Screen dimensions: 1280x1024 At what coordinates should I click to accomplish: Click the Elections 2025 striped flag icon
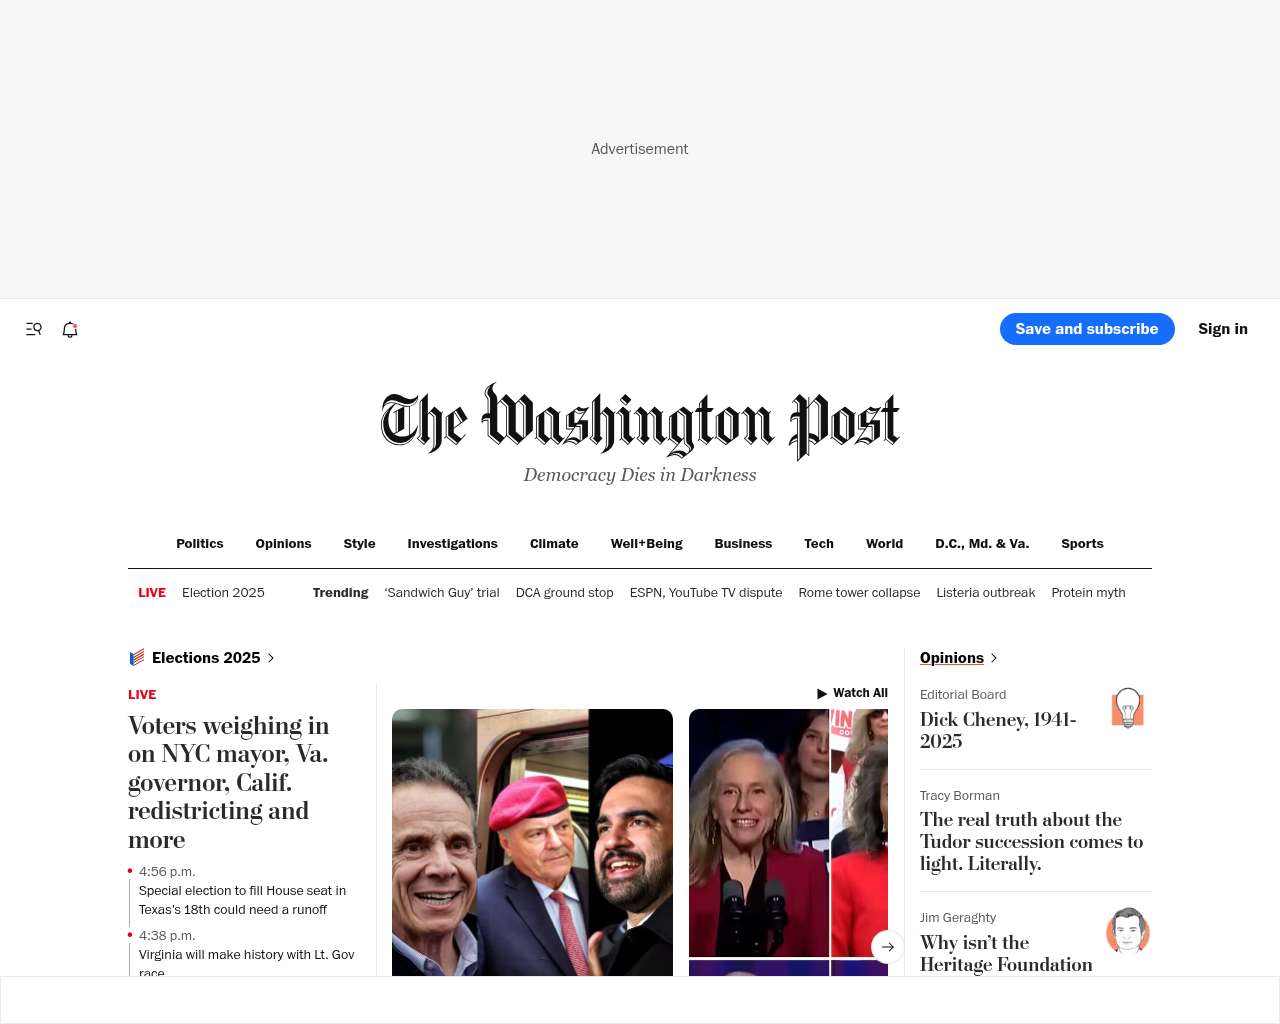137,658
